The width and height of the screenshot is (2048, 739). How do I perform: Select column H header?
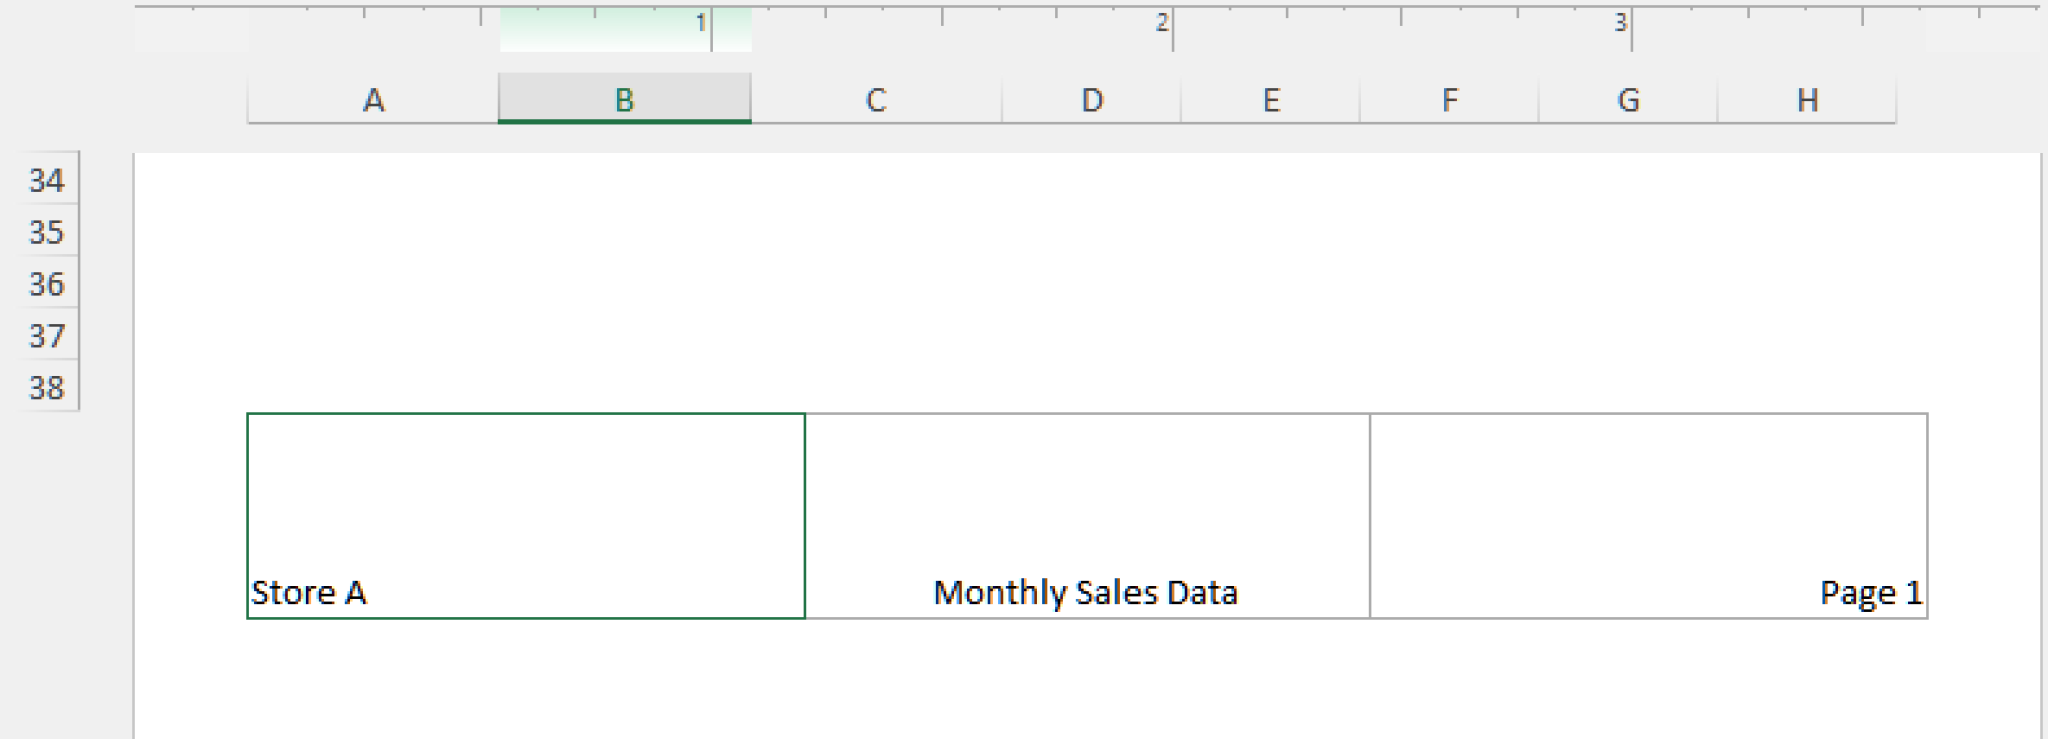1806,97
